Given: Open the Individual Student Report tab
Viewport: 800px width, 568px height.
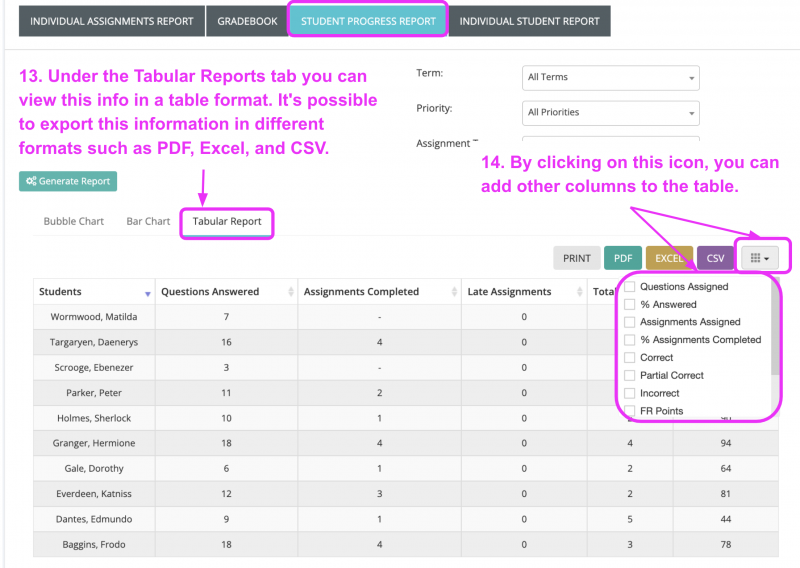Looking at the screenshot, I should pos(529,21).
